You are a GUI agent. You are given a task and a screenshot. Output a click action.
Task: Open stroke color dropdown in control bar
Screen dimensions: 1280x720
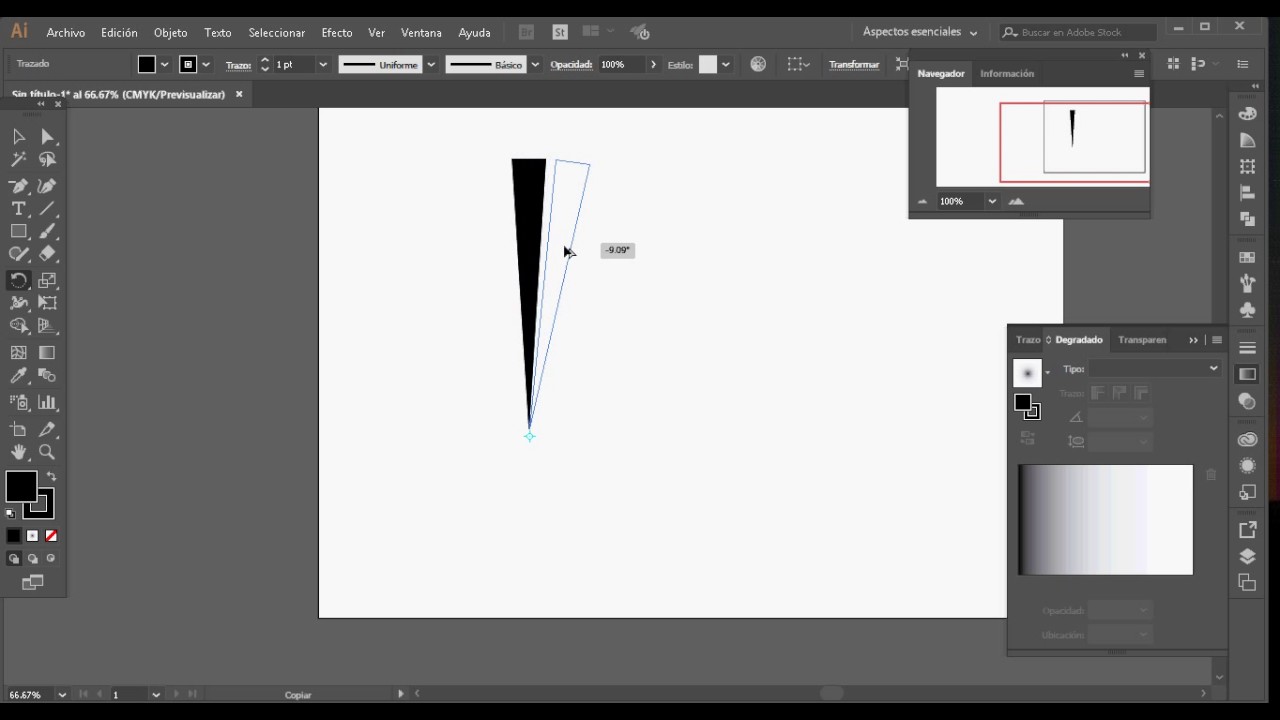(206, 65)
